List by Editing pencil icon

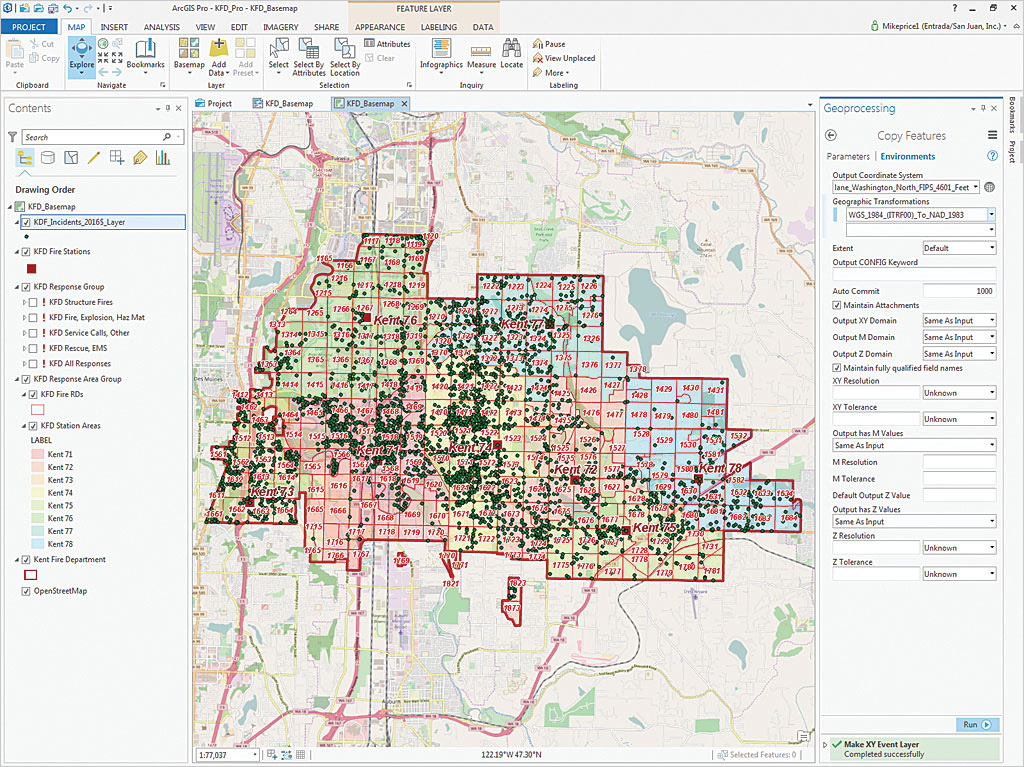click(x=94, y=157)
